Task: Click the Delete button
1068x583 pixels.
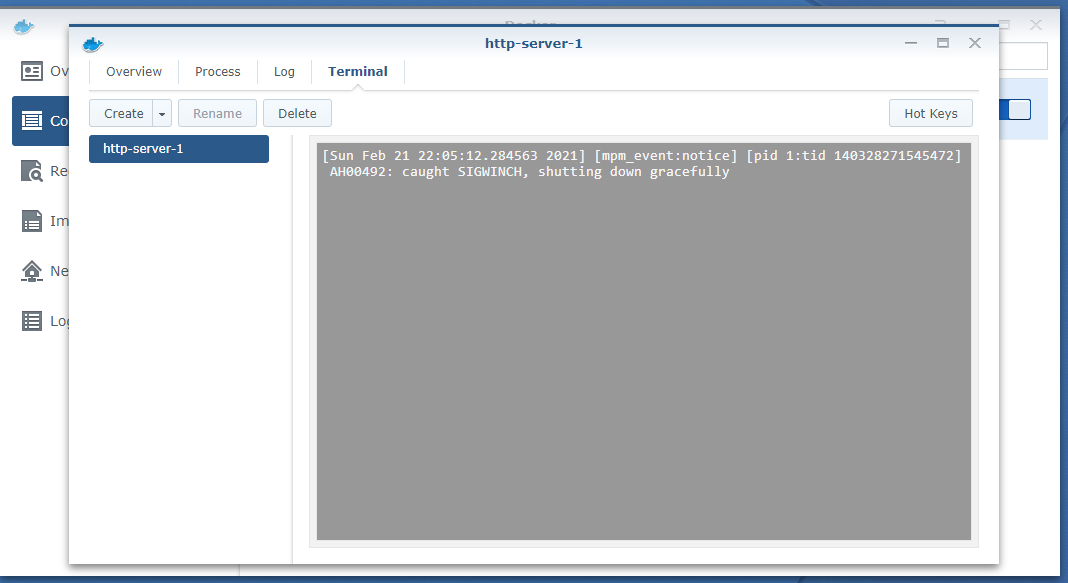Action: [x=297, y=114]
